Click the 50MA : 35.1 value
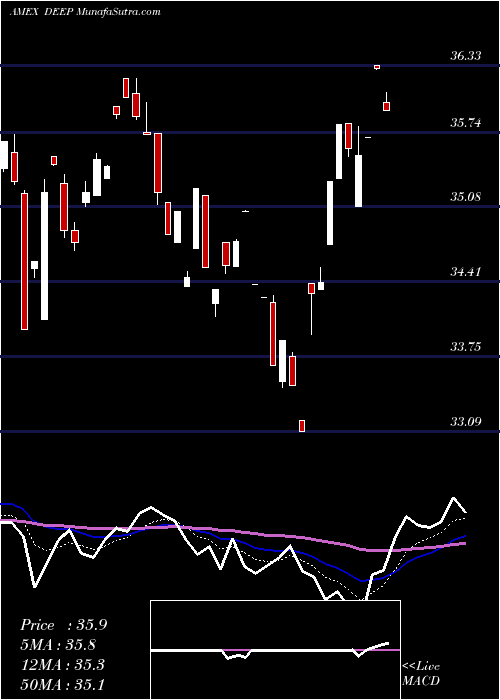Screen dimensions: 500x700 pos(62,684)
